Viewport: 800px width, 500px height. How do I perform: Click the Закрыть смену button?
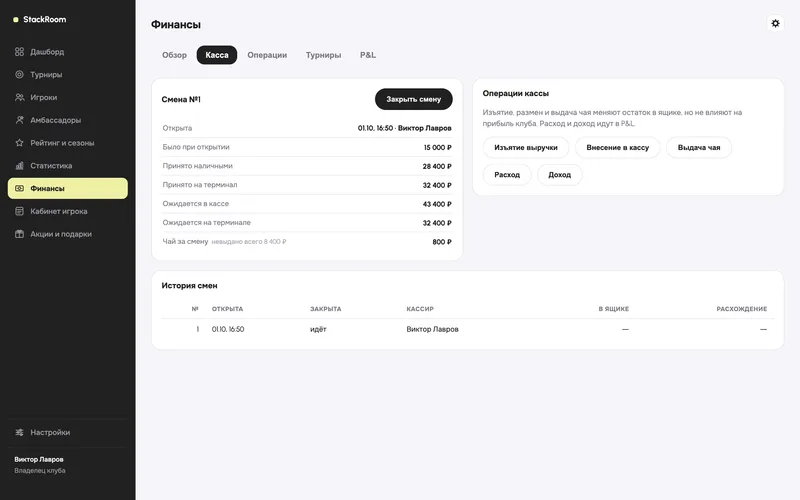pos(414,99)
